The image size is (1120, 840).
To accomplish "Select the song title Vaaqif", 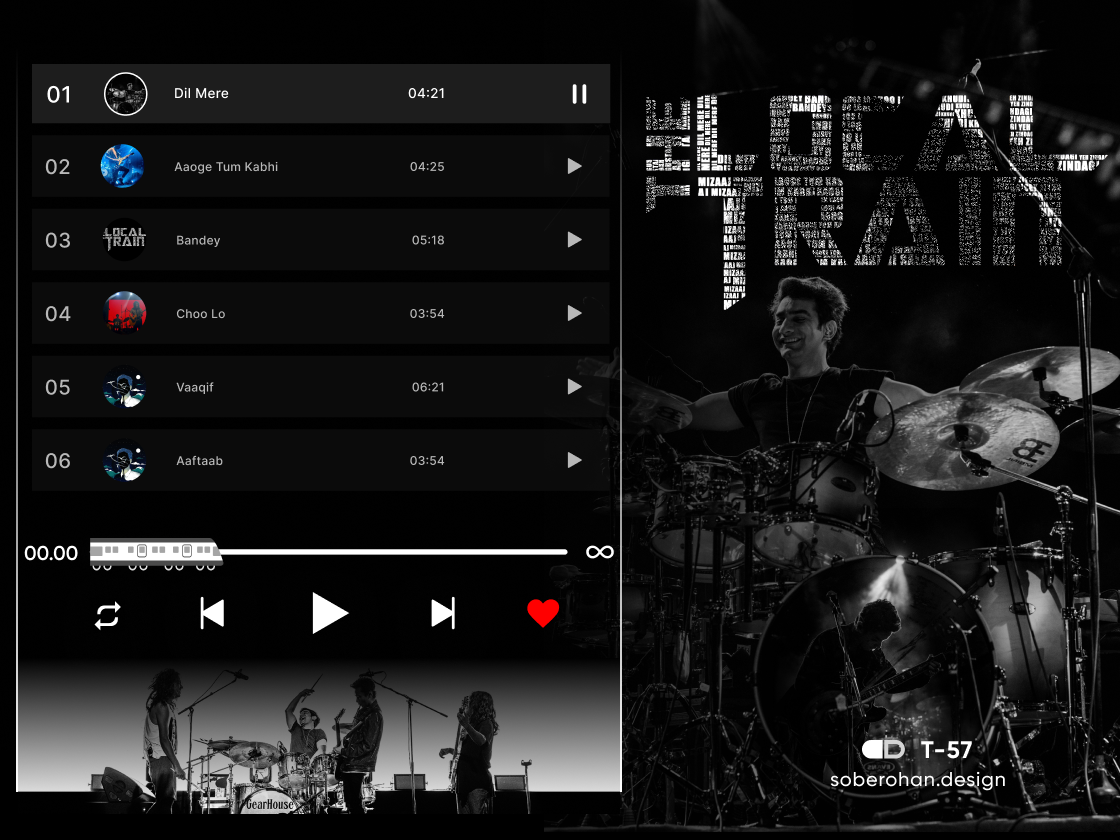I will click(x=195, y=387).
